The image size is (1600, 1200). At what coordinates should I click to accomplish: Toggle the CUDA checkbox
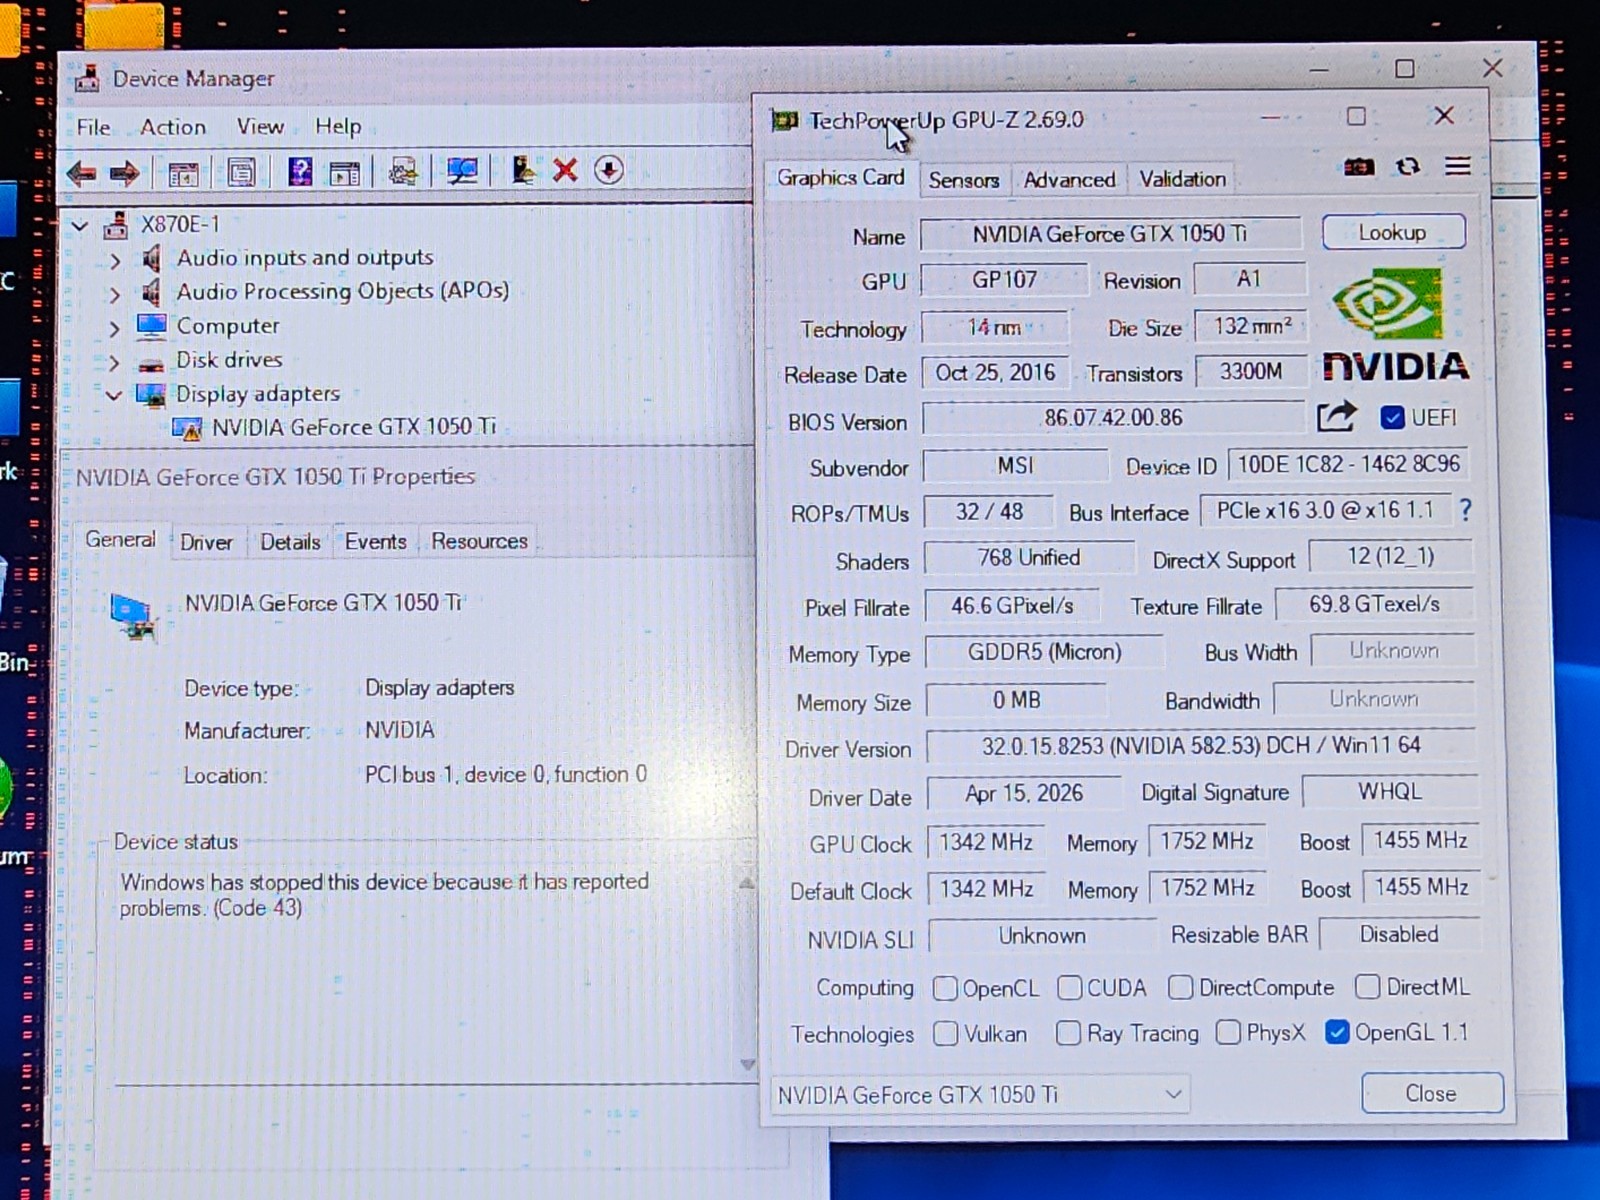1069,988
